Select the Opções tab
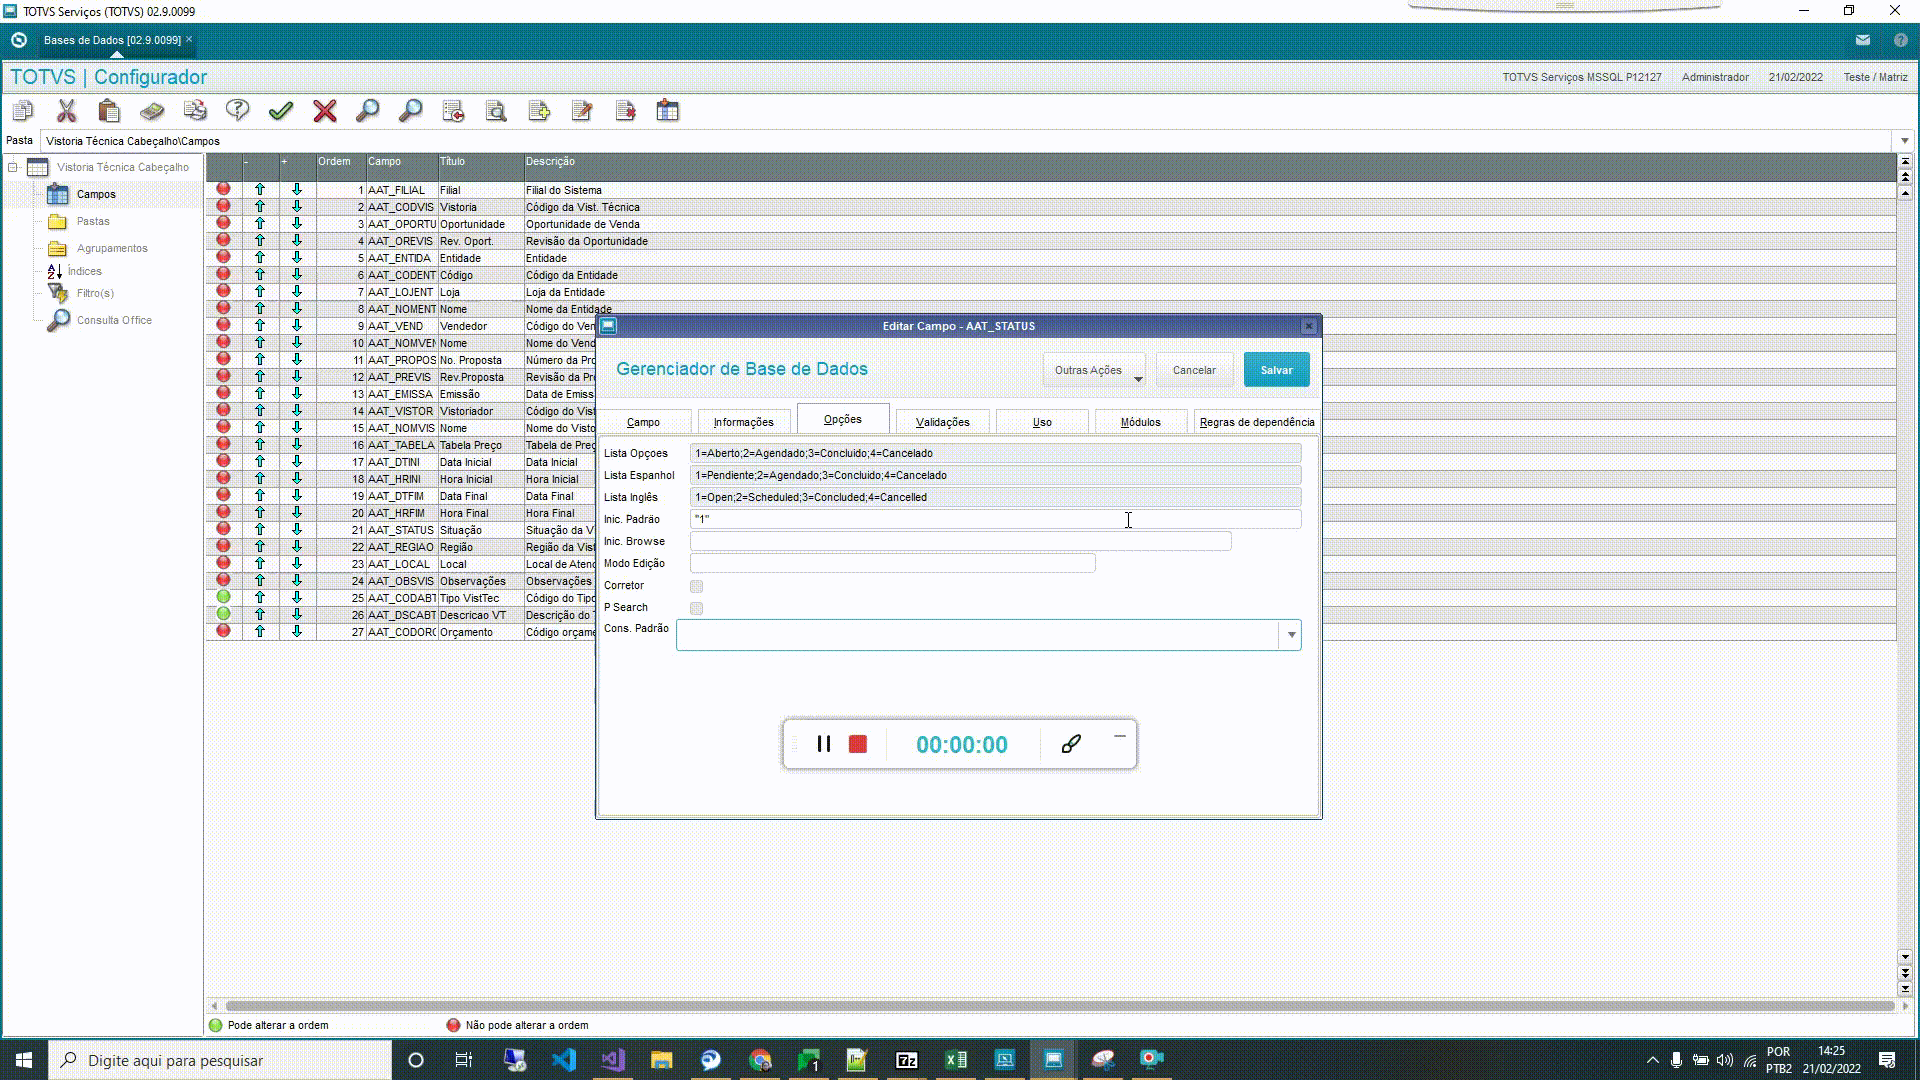This screenshot has height=1080, width=1920. point(842,419)
